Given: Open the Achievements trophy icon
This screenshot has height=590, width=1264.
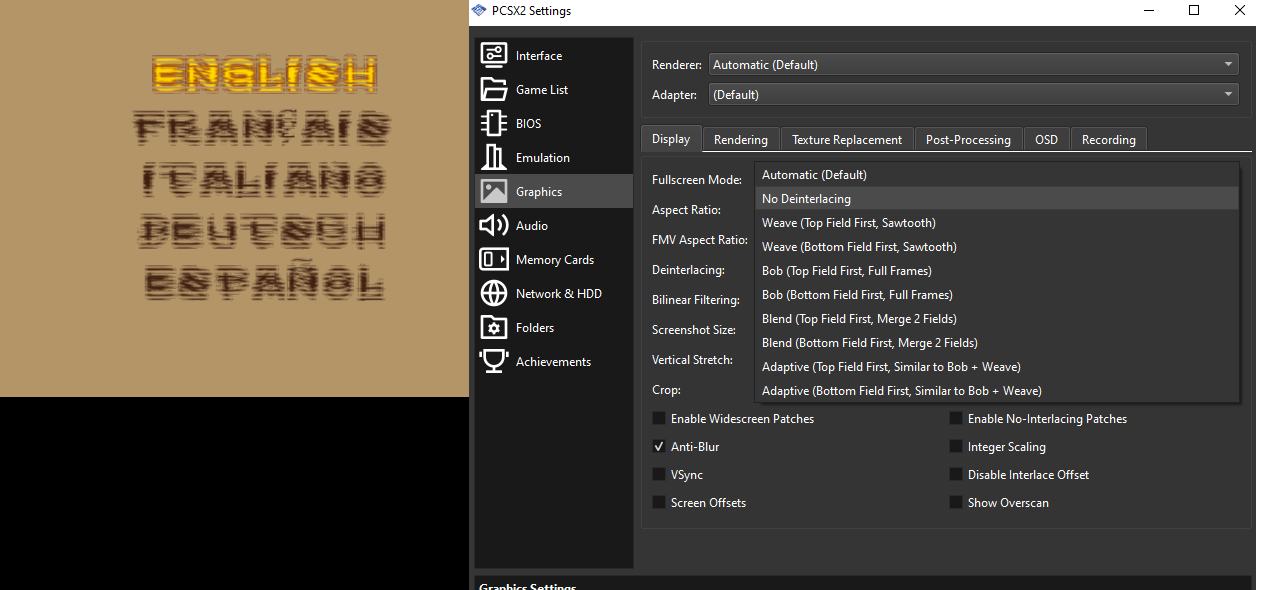Looking at the screenshot, I should pos(494,361).
